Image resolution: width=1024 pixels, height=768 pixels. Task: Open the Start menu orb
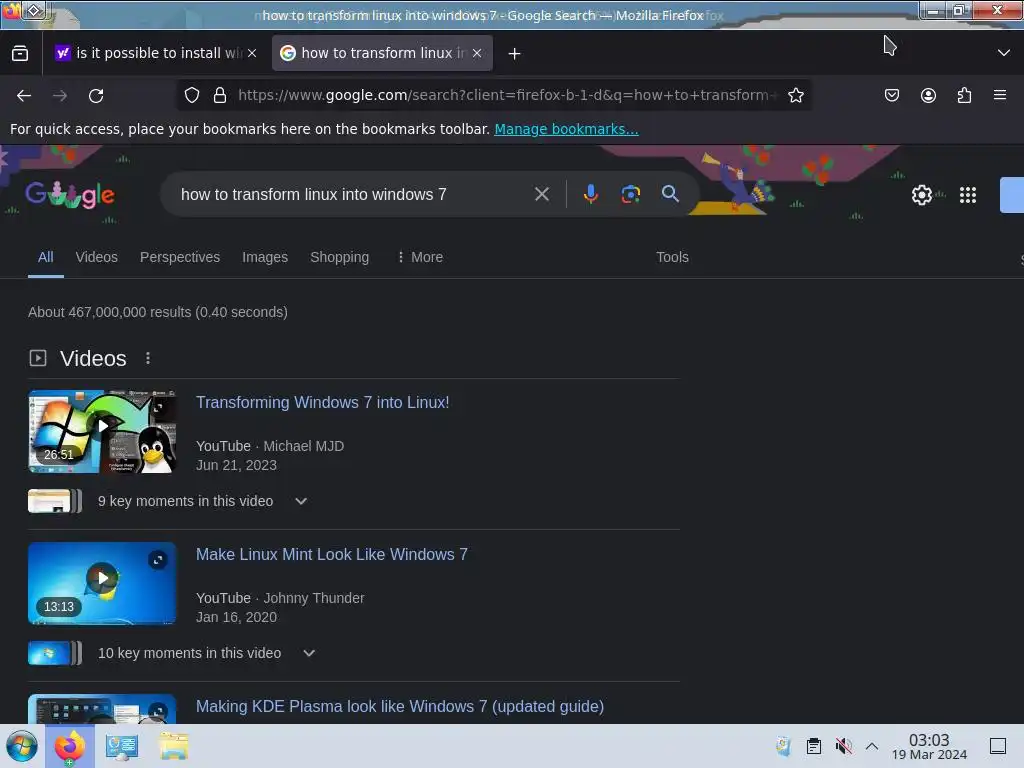pyautogui.click(x=21, y=746)
